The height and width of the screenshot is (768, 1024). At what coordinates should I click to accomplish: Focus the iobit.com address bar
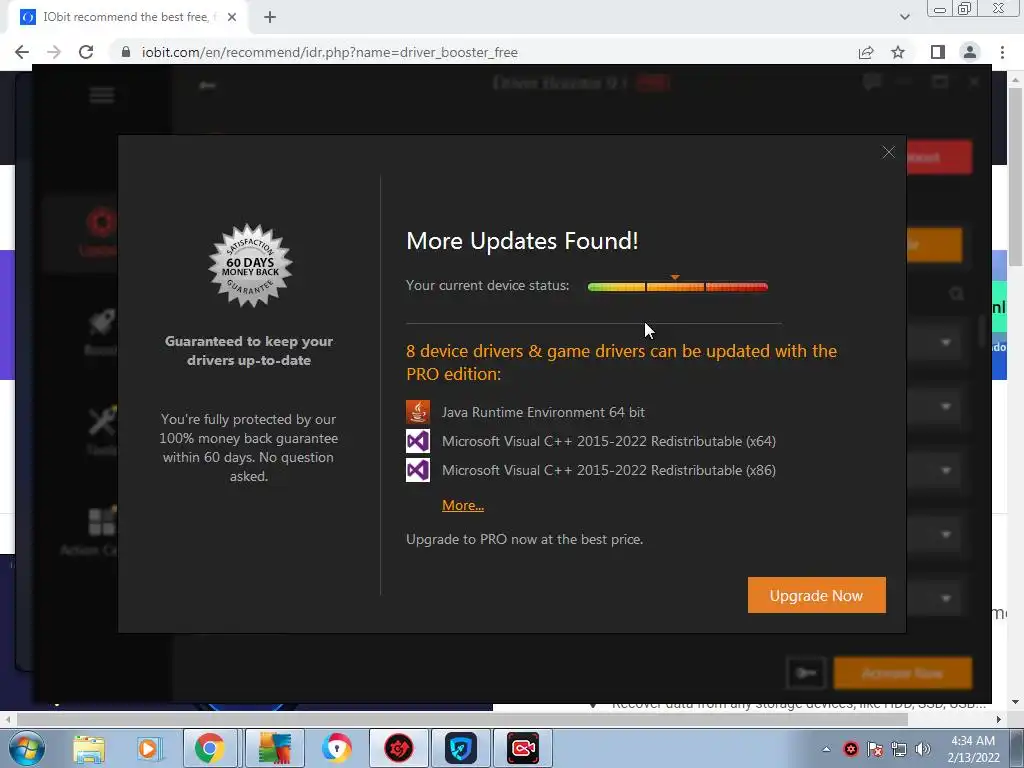point(483,52)
